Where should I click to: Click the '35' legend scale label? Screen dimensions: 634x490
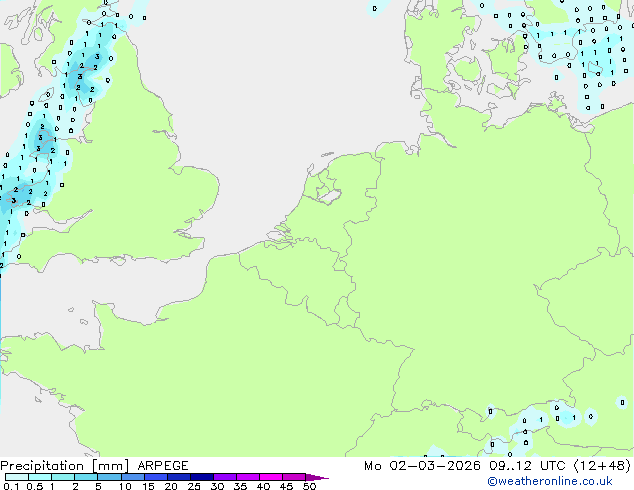coord(240,486)
